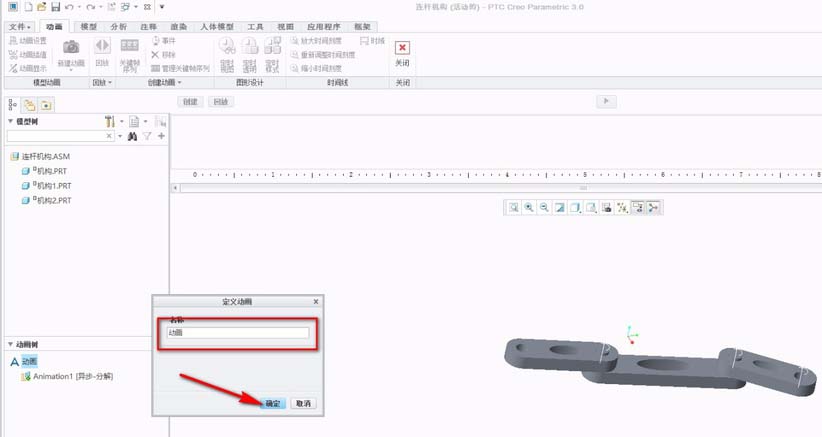Click the Save floppy disk icon
This screenshot has height=437, width=822.
pyautogui.click(x=56, y=7)
